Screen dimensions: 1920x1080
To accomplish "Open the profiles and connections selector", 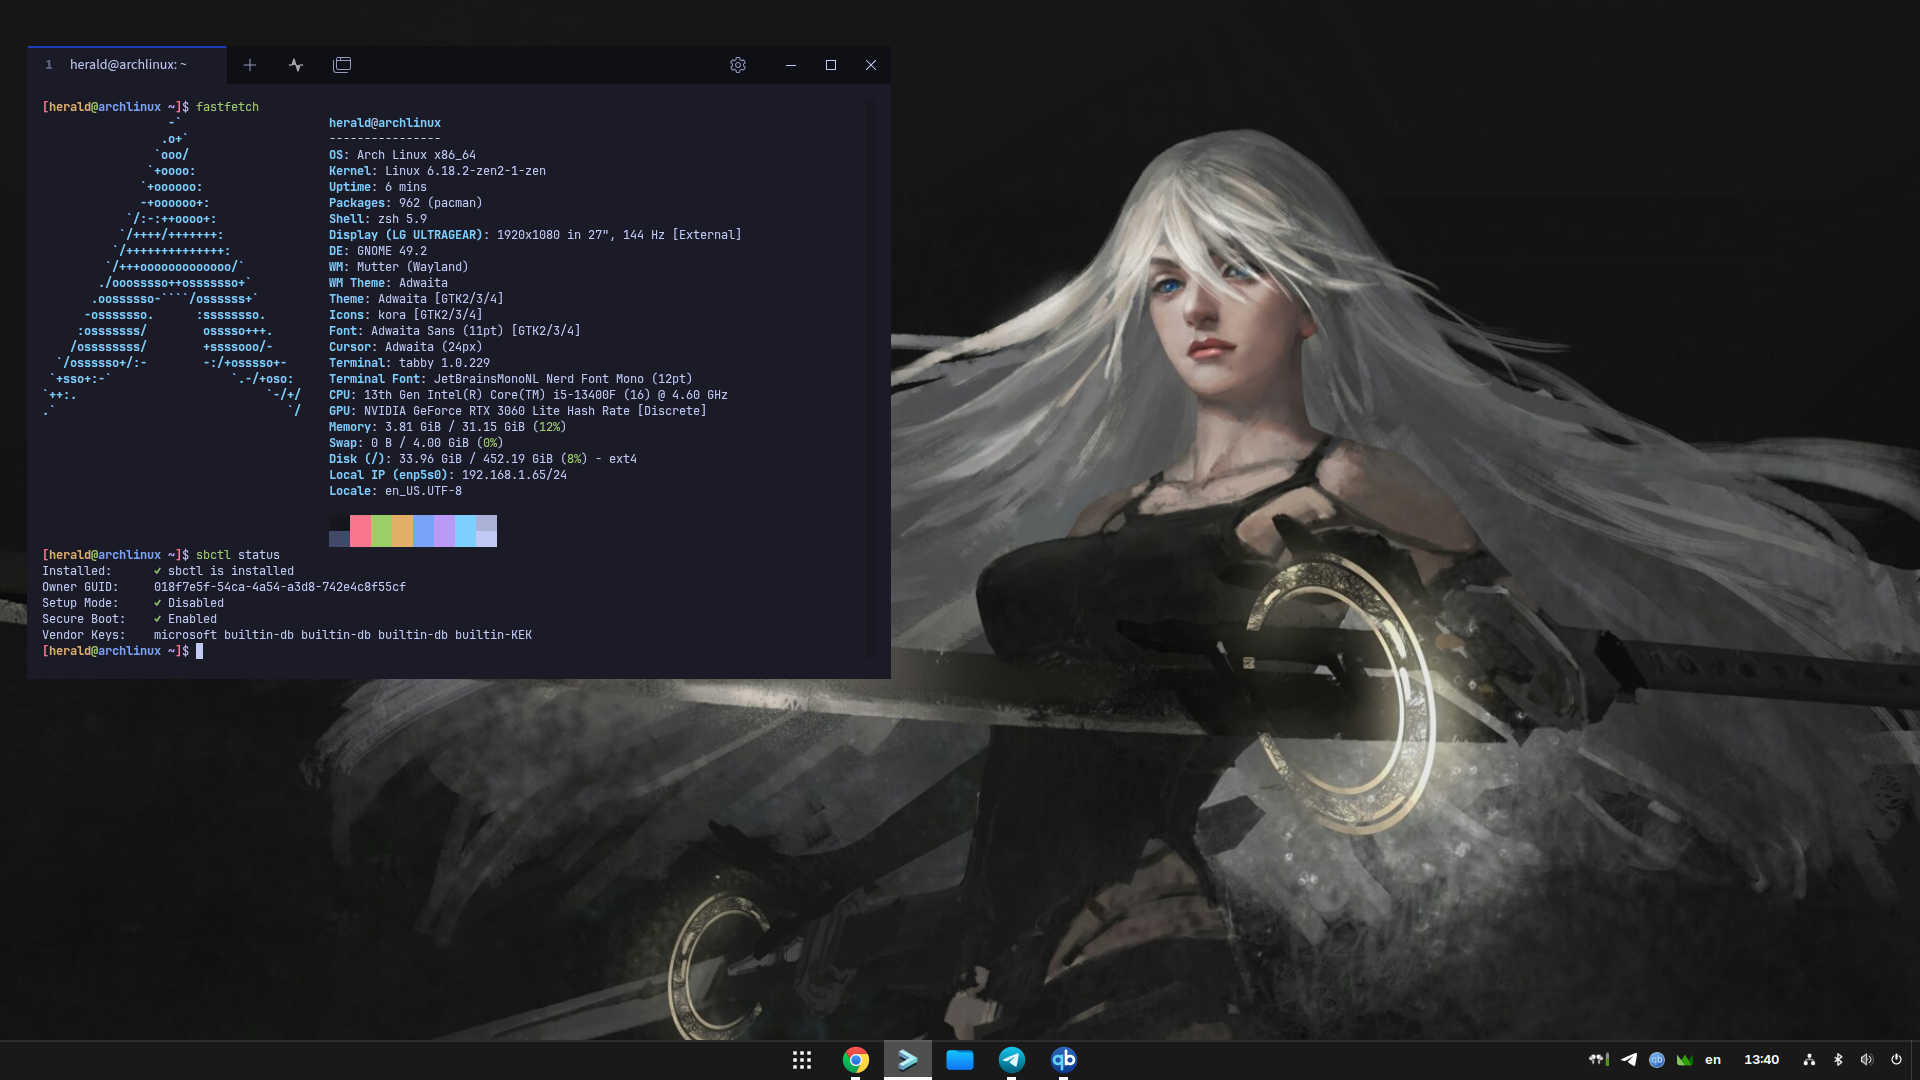I will [x=296, y=65].
